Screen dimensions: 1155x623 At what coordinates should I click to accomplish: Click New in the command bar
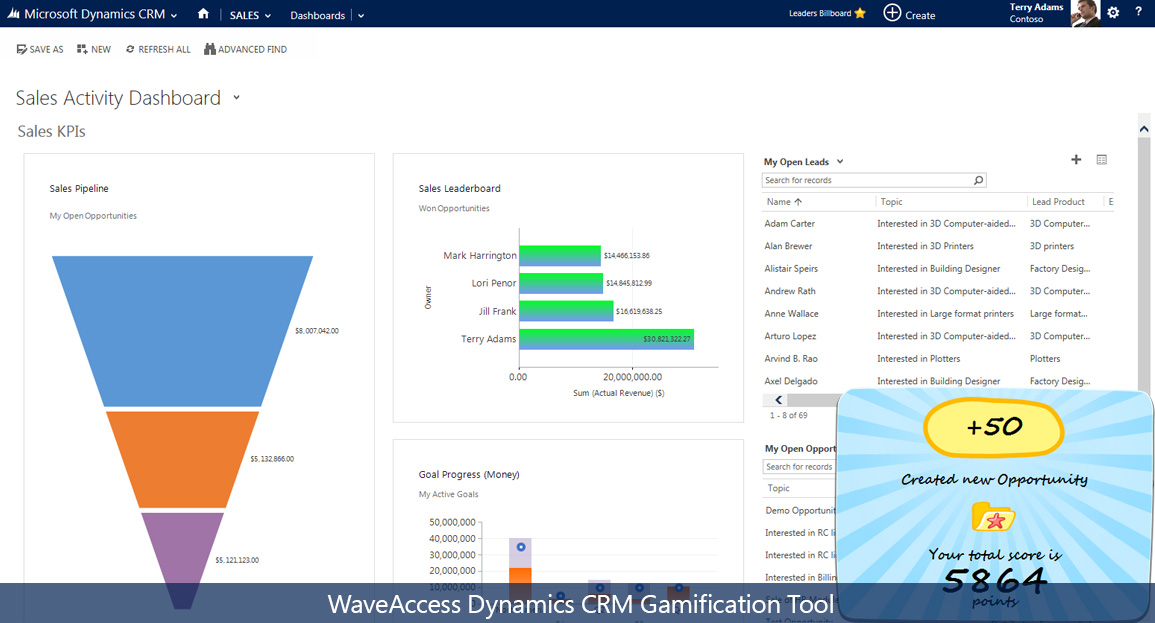[94, 49]
